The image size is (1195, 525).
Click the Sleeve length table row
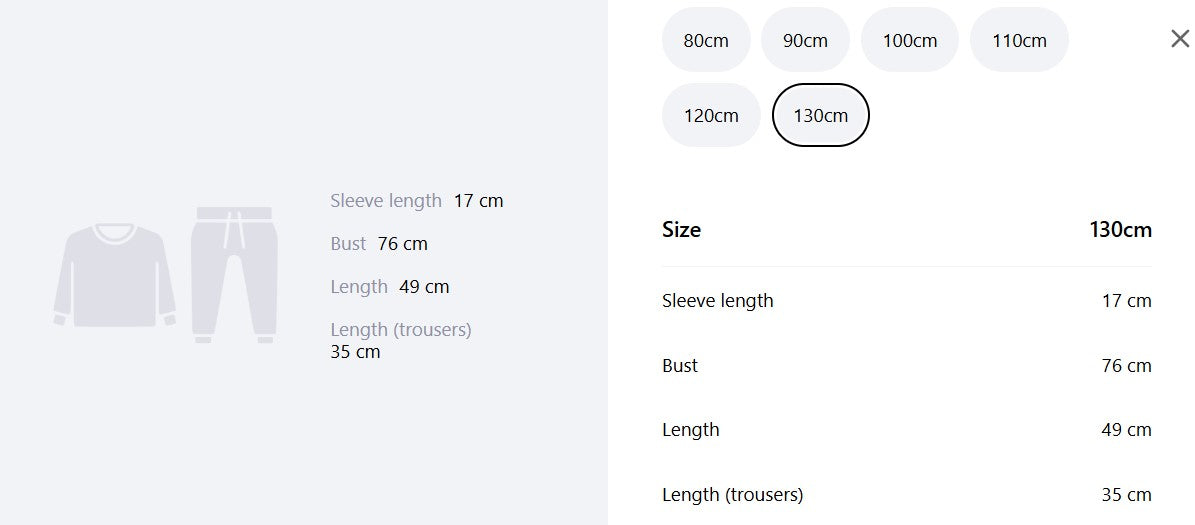pos(907,300)
